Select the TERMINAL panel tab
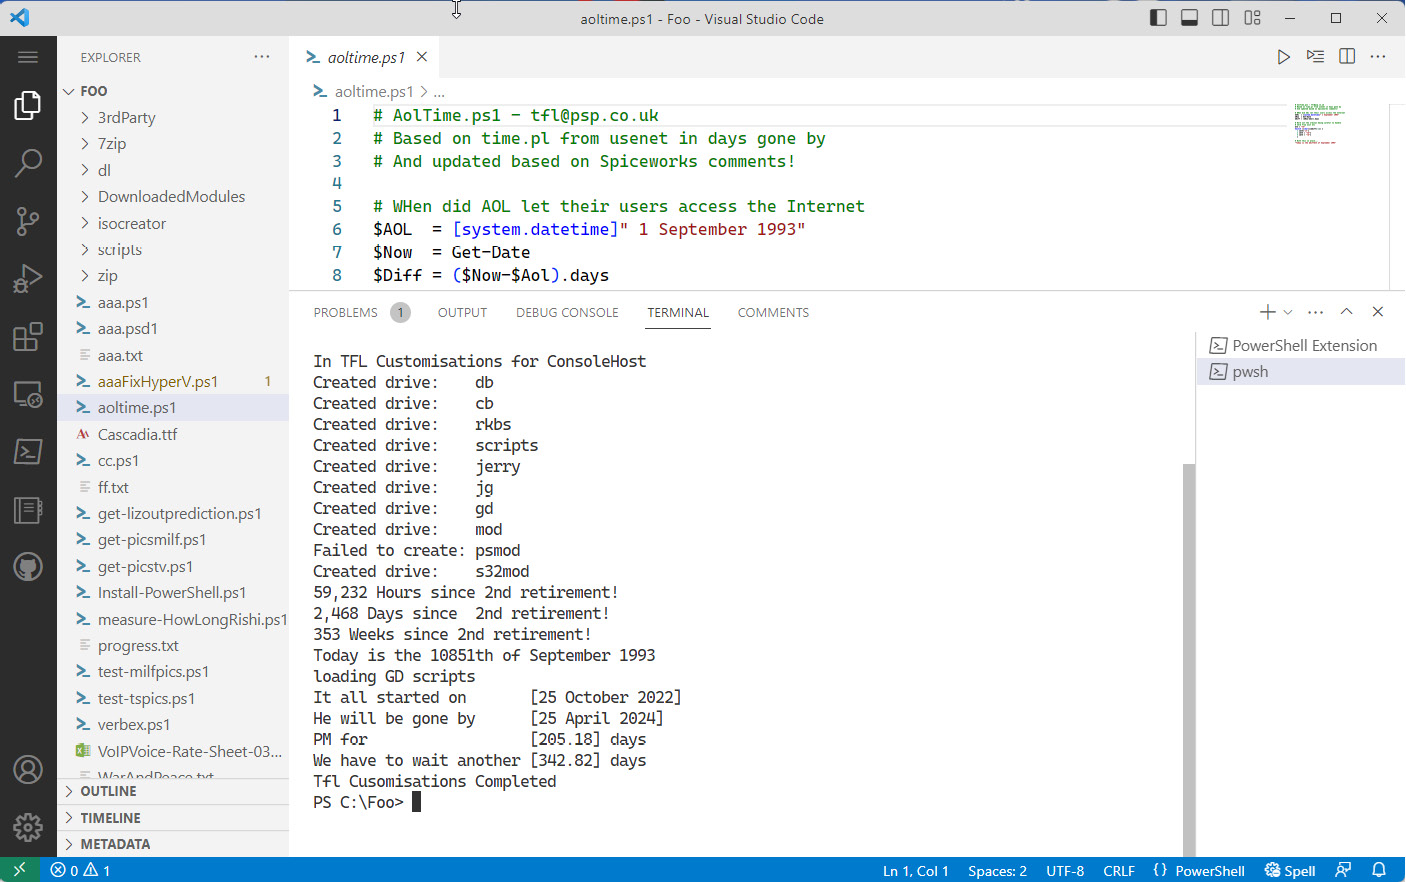This screenshot has height=882, width=1406. 678,312
